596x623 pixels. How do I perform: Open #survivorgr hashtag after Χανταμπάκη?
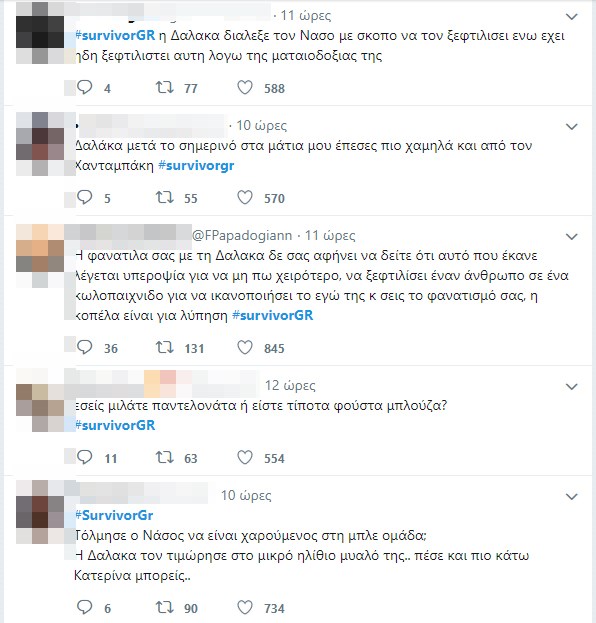196,165
